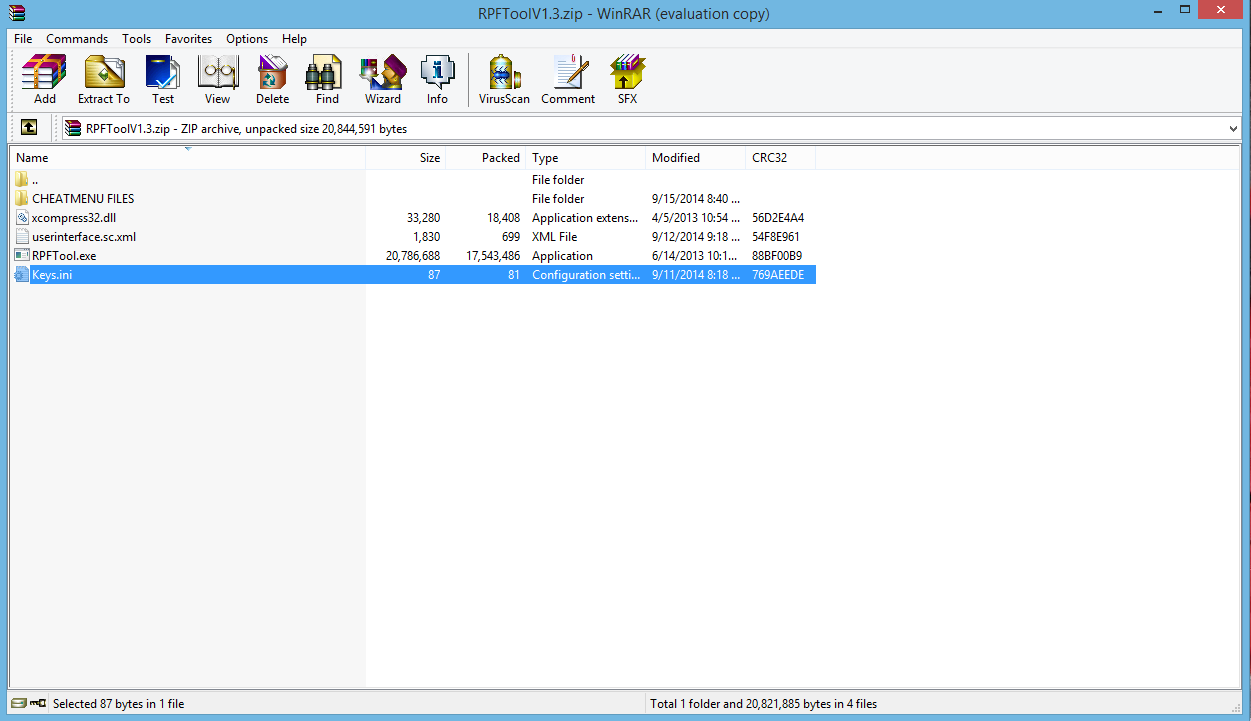Screen dimensions: 1251x721
Task: Open the Options menu
Action: pos(247,39)
